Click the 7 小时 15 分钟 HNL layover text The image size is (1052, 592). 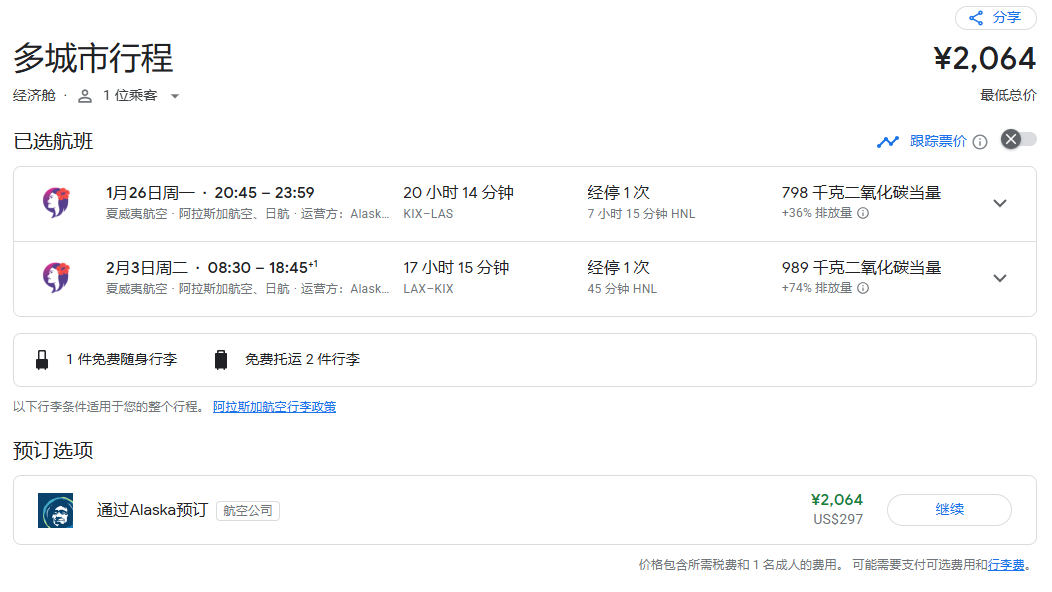tap(641, 213)
